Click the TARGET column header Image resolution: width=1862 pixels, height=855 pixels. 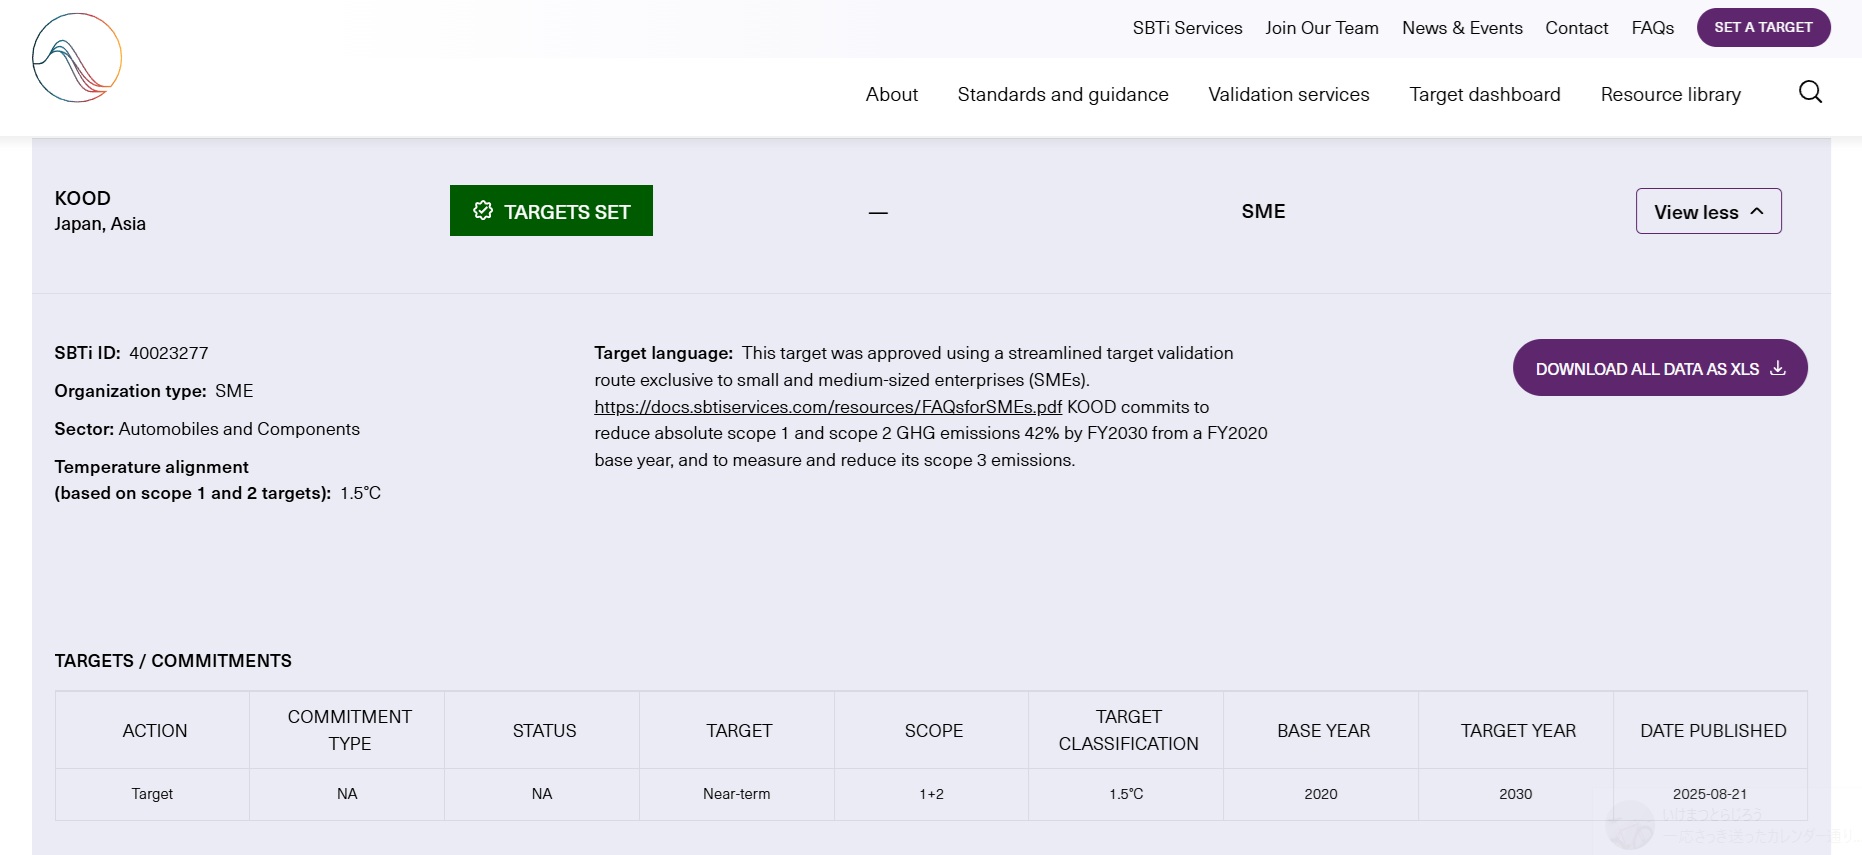pyautogui.click(x=739, y=731)
